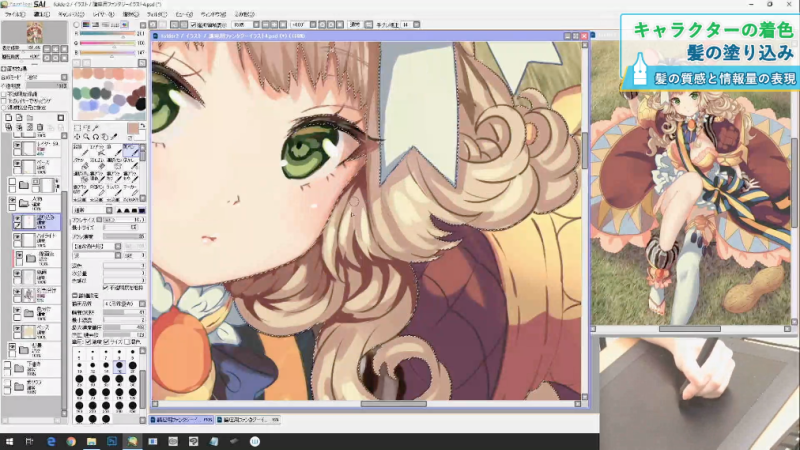Toggle 不透明度保護 checkbox

[x=4, y=94]
